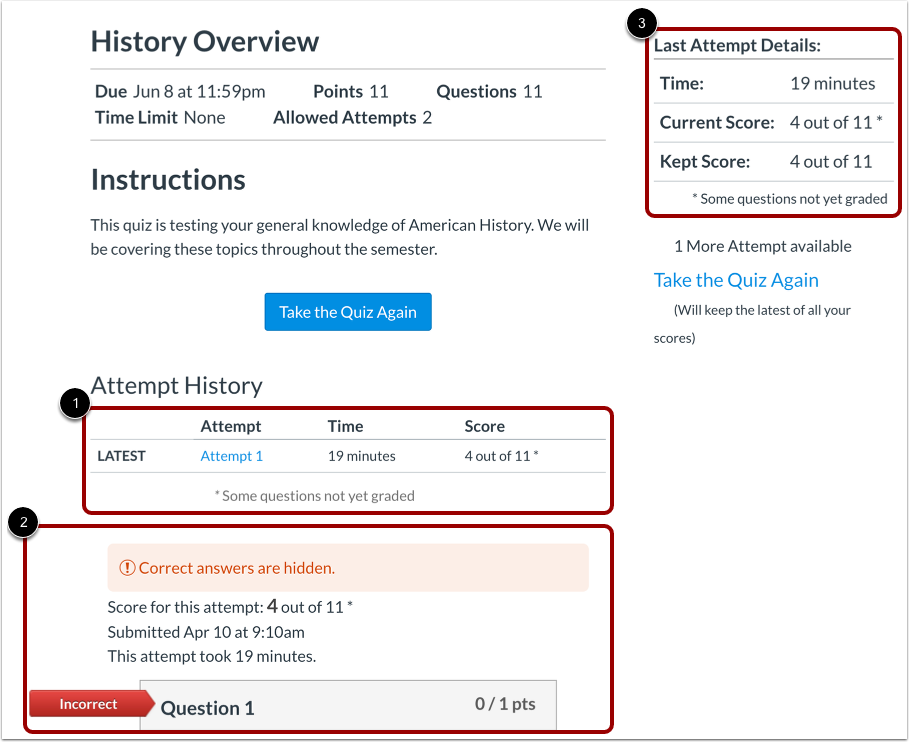Image resolution: width=909 pixels, height=742 pixels.
Task: Click the Current Score 4 out of 11 value
Action: point(835,122)
